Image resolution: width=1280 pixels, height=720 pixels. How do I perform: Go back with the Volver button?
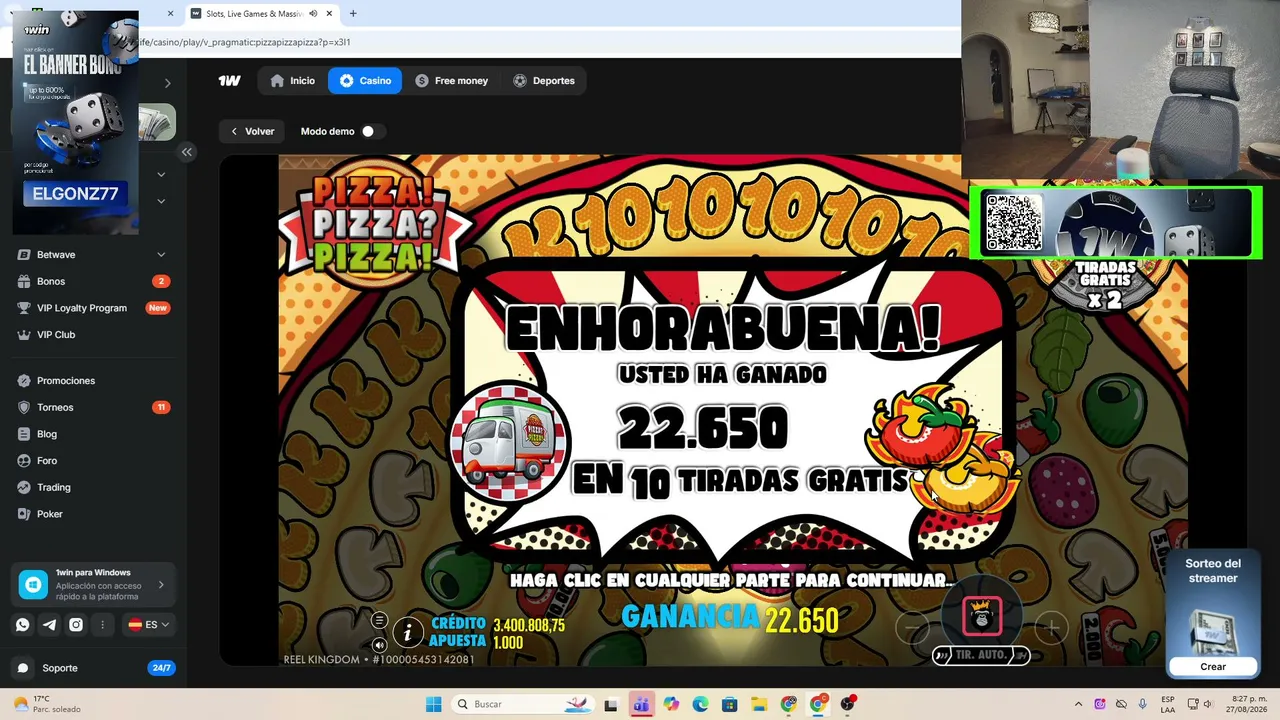251,131
